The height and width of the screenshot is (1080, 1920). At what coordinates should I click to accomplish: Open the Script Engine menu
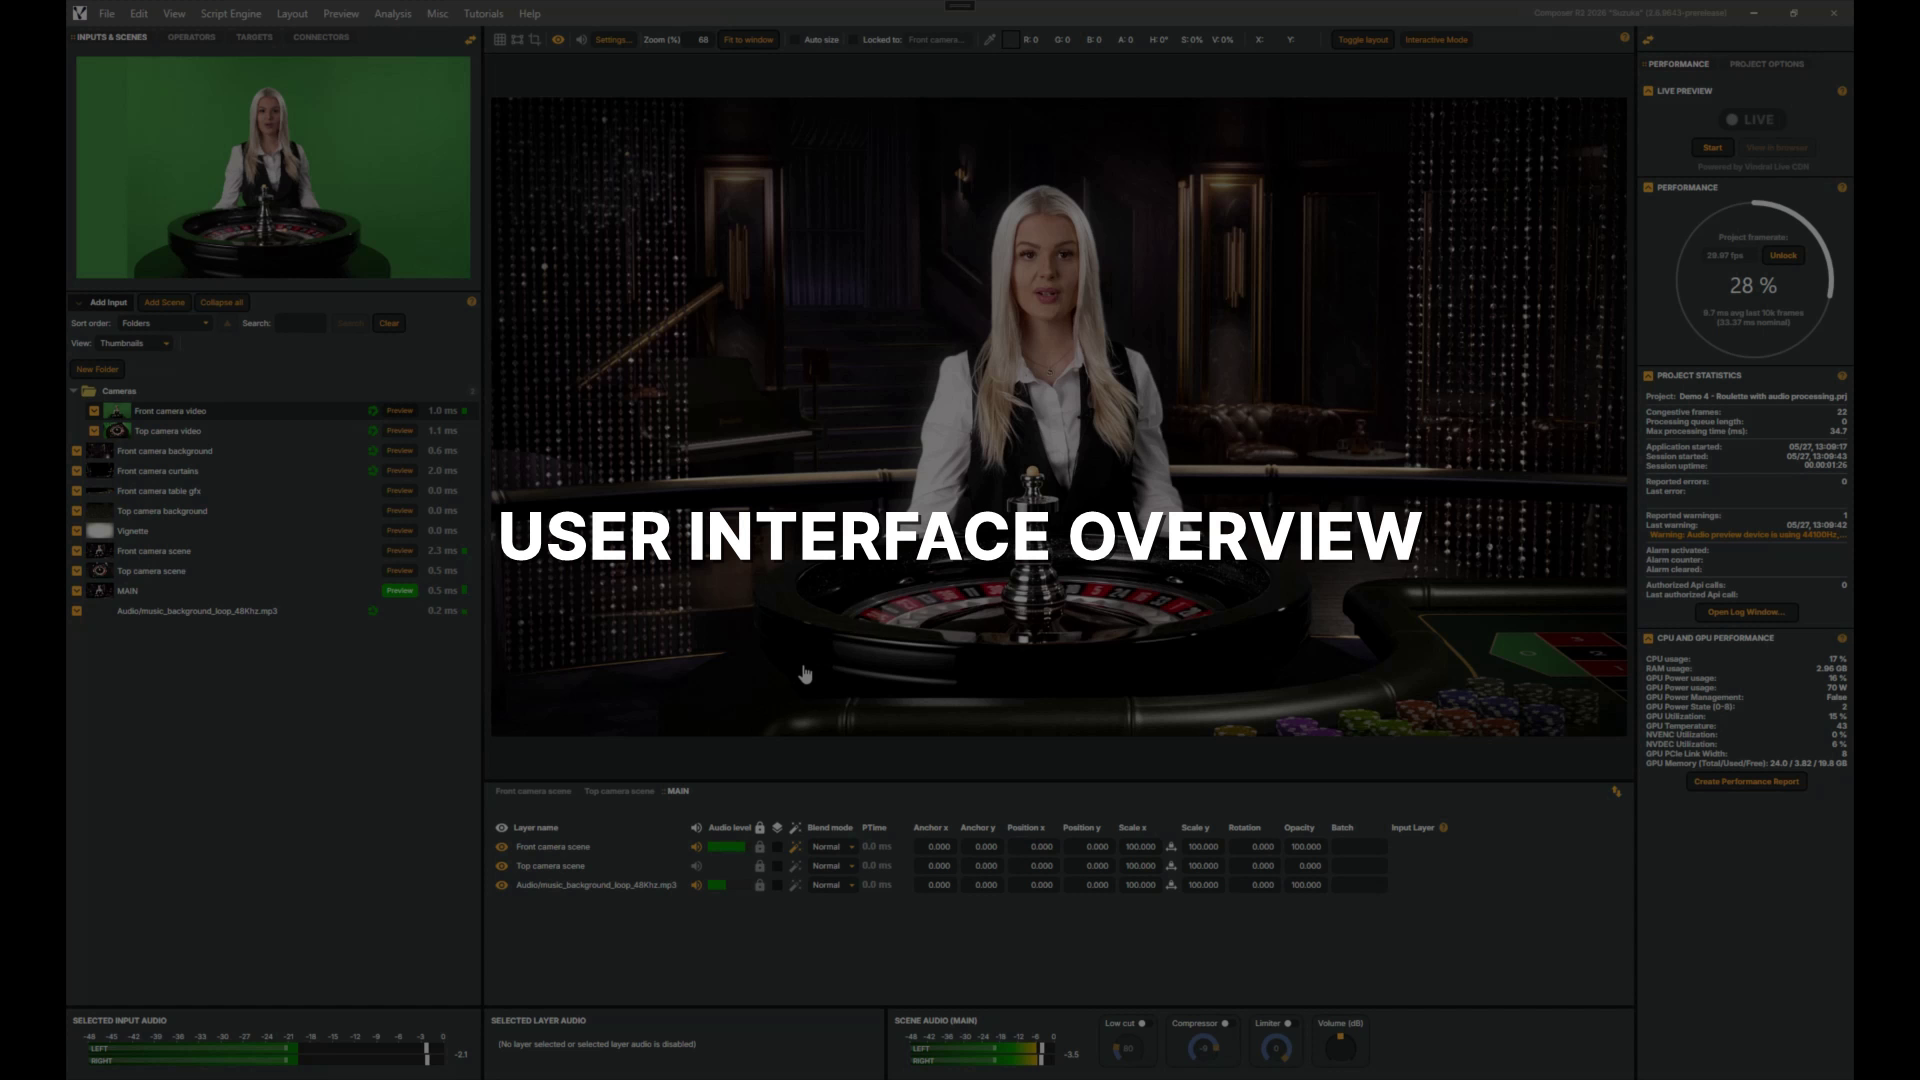pyautogui.click(x=231, y=14)
